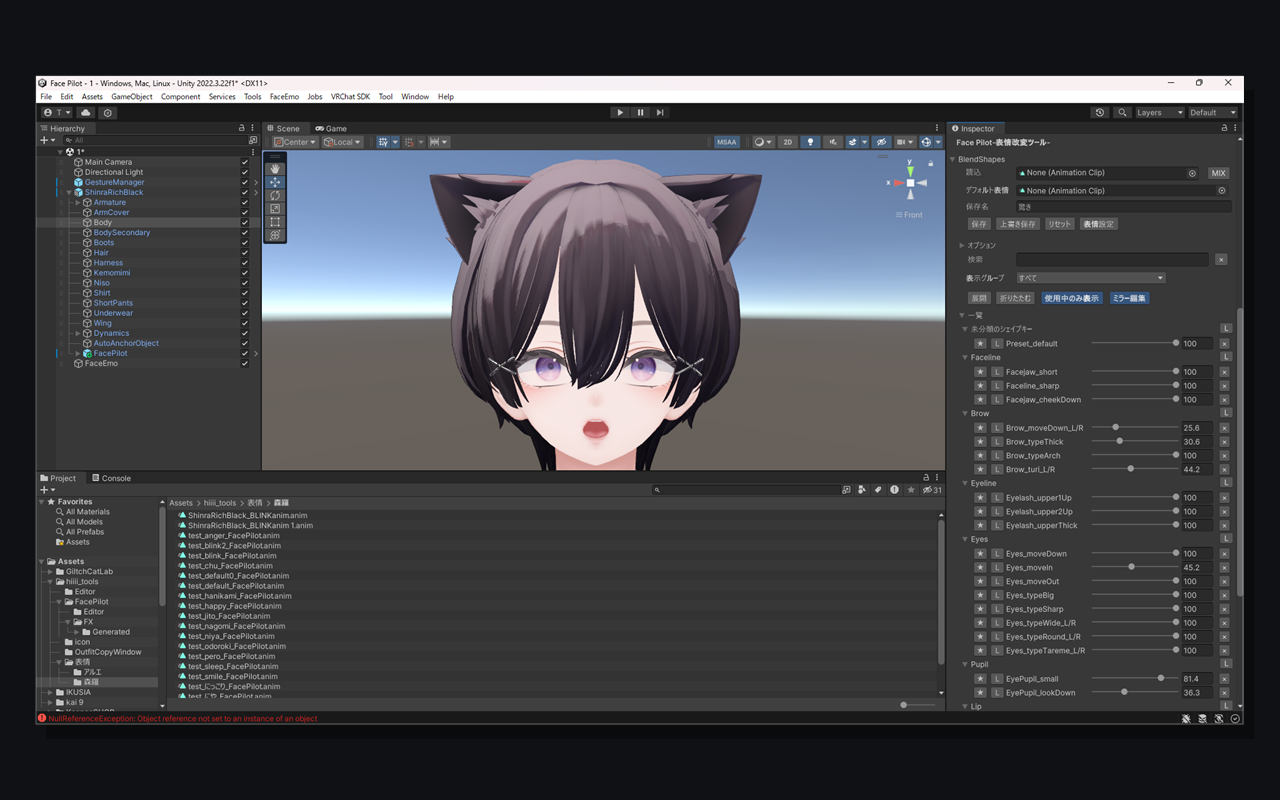Screen dimensions: 1280x800
Task: Open the Center pivot dropdown
Action: point(293,142)
